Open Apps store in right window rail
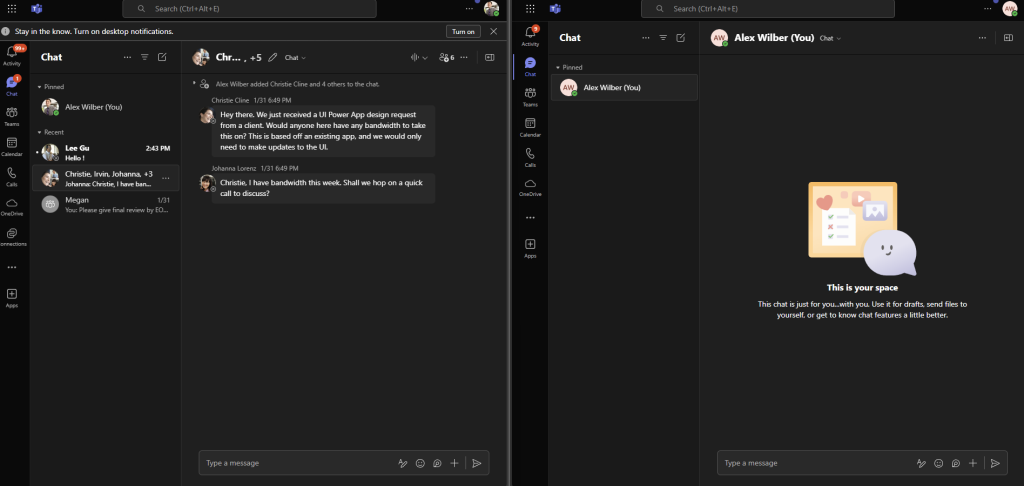 click(x=530, y=248)
